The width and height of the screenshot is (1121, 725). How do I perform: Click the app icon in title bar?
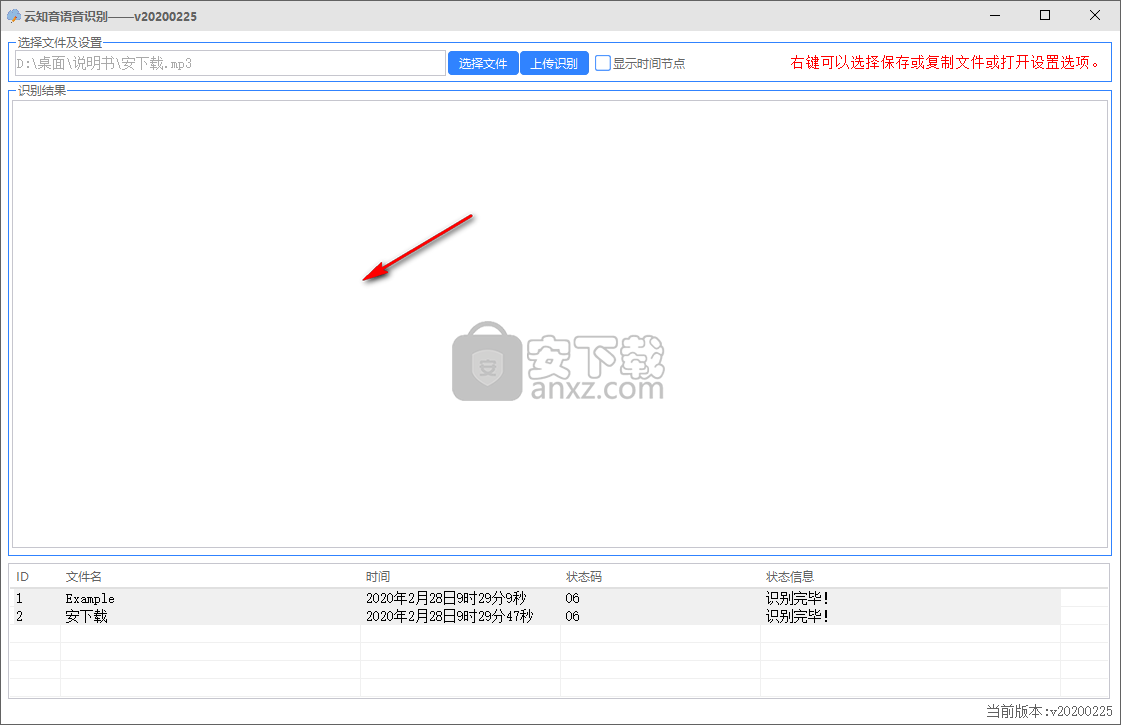tap(13, 16)
